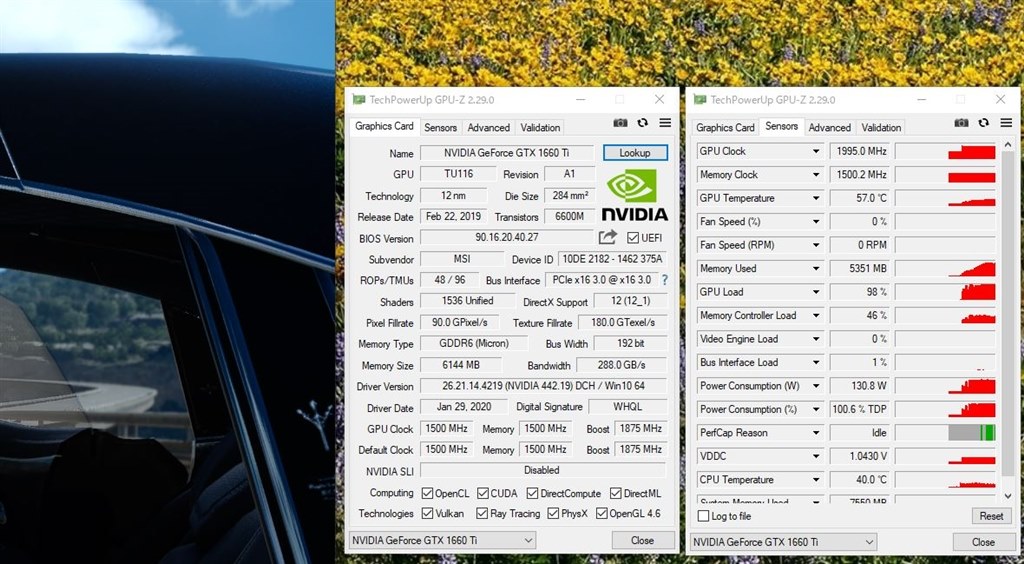
Task: Switch to Sensors tab in left GPU-Z window
Action: [x=440, y=127]
